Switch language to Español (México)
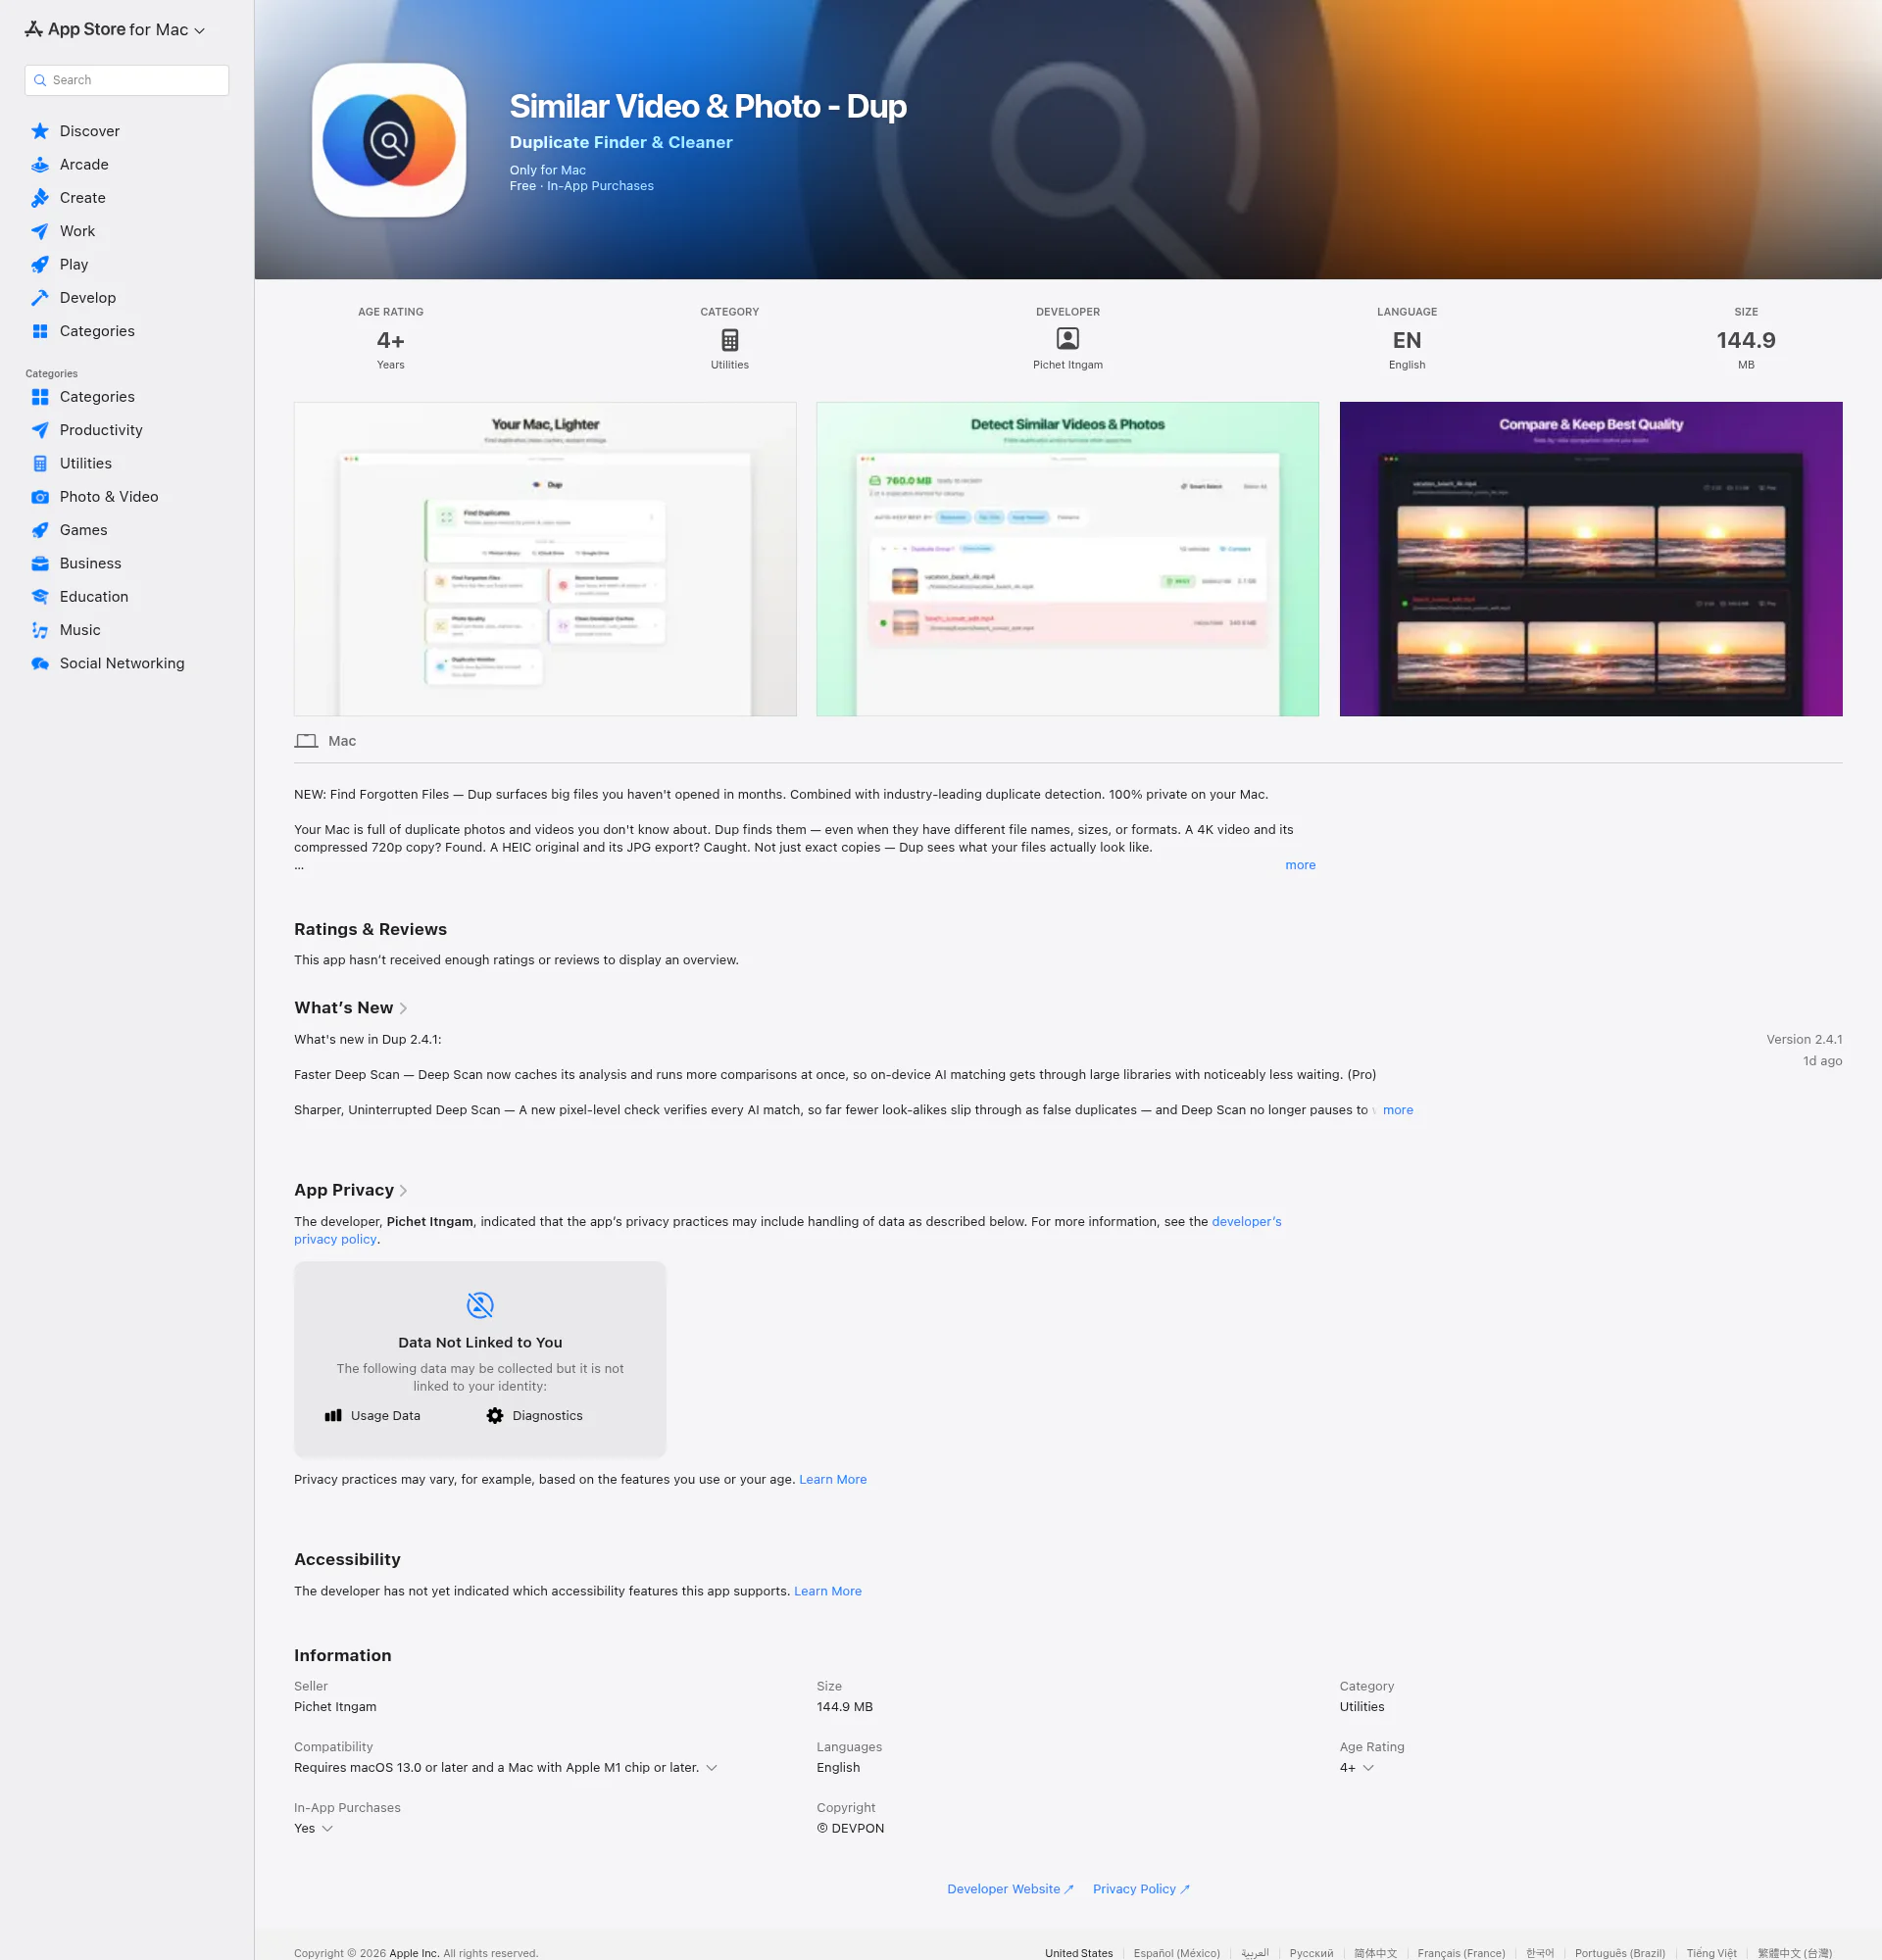Screen dimensions: 1882x1960 click(x=1176, y=1953)
